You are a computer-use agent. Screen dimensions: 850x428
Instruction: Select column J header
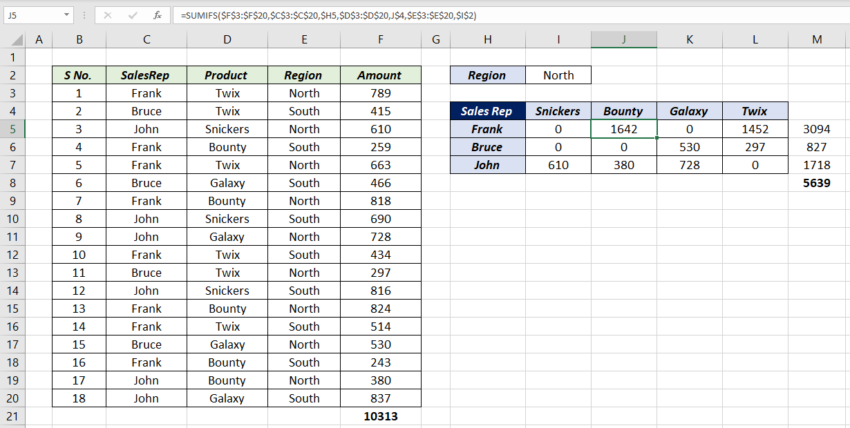point(623,39)
